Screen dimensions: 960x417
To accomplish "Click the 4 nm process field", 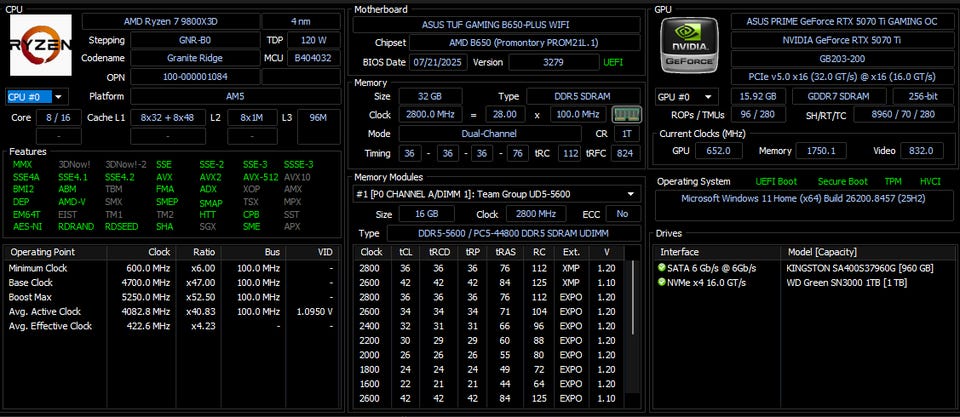I will (301, 21).
